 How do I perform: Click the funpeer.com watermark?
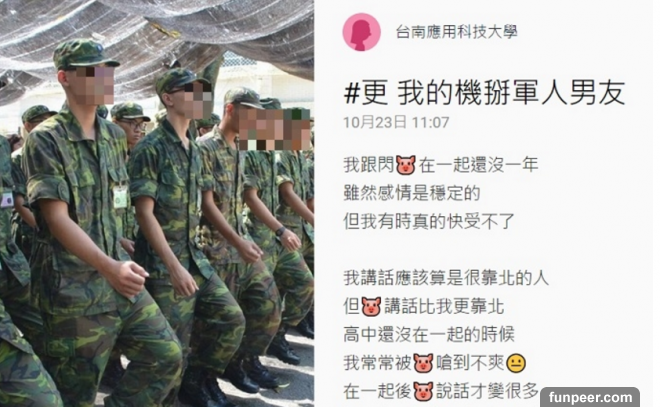point(590,397)
